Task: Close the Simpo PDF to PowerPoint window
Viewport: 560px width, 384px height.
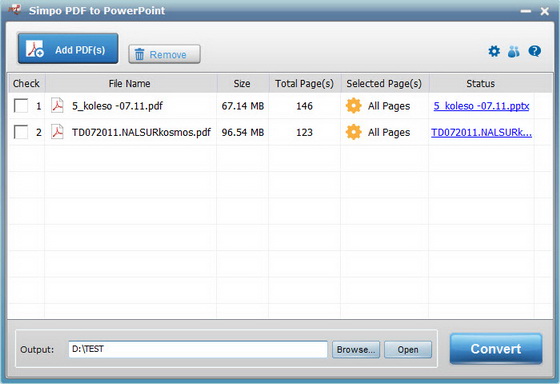Action: point(545,11)
